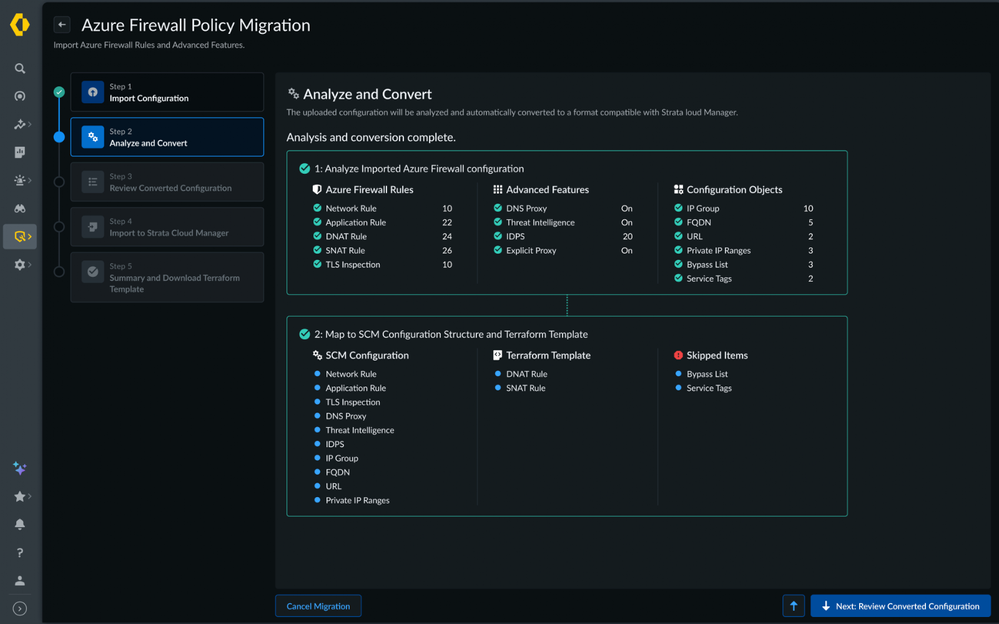Image resolution: width=999 pixels, height=624 pixels.
Task: Click the Strata Cloud Manager logo
Action: coord(20,25)
